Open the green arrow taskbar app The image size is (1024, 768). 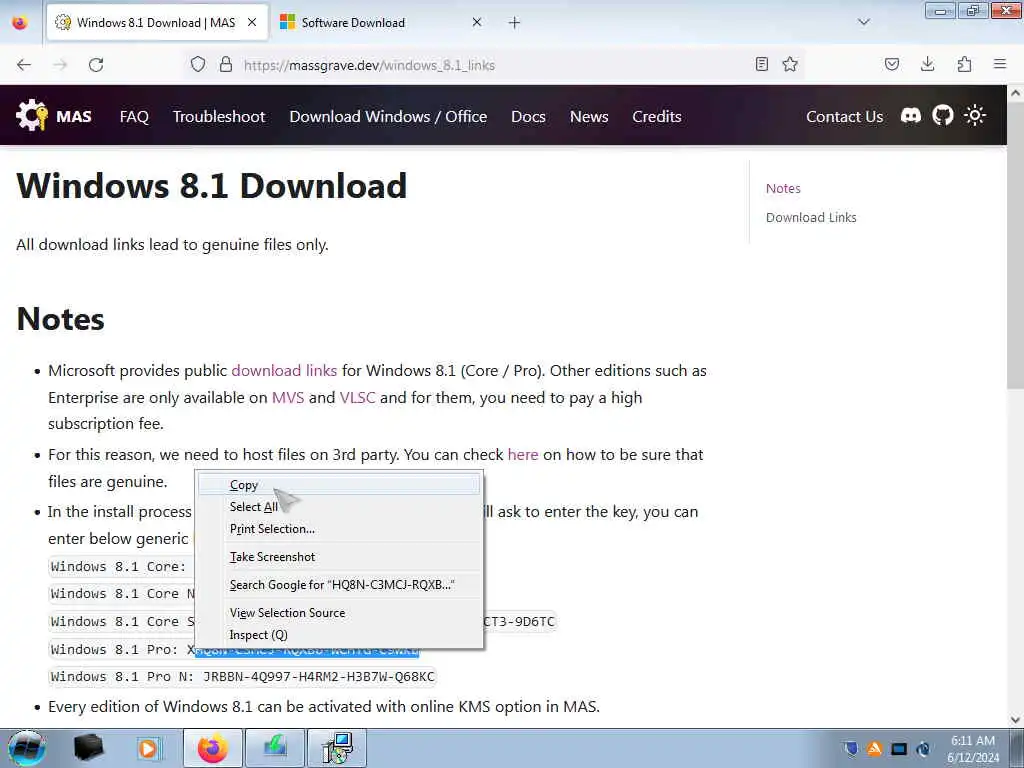click(x=275, y=748)
